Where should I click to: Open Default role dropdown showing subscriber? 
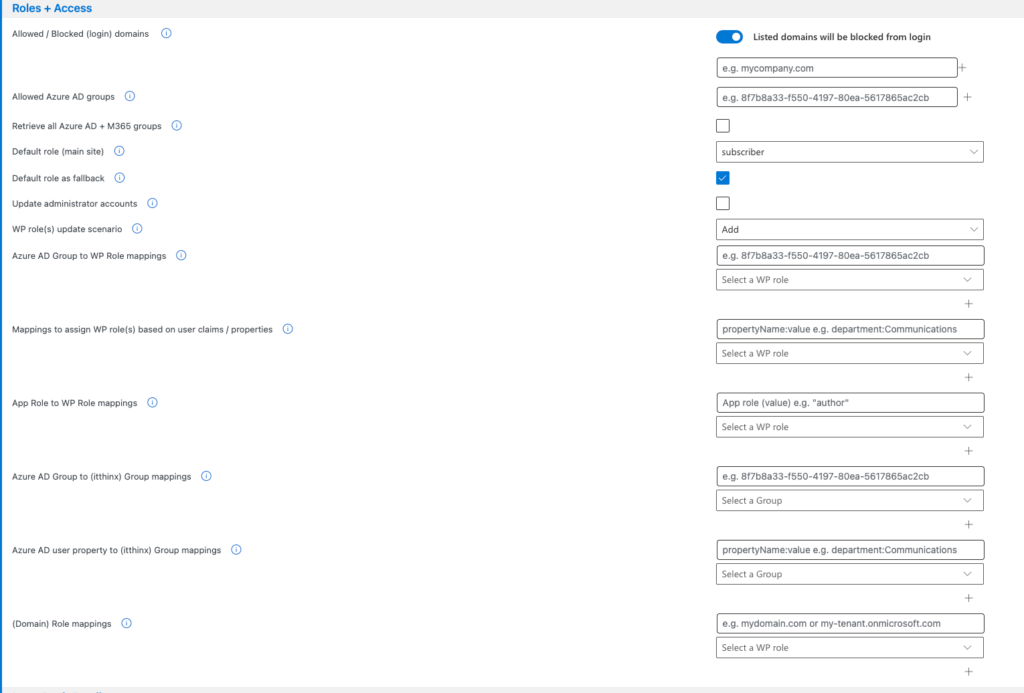(850, 152)
